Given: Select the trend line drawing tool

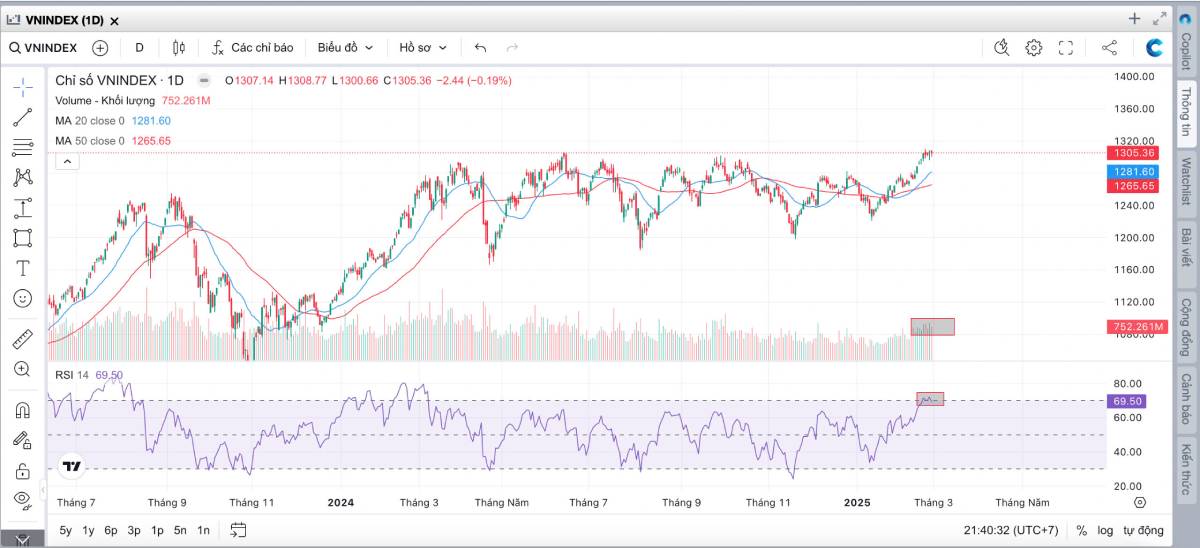Looking at the screenshot, I should [22, 117].
